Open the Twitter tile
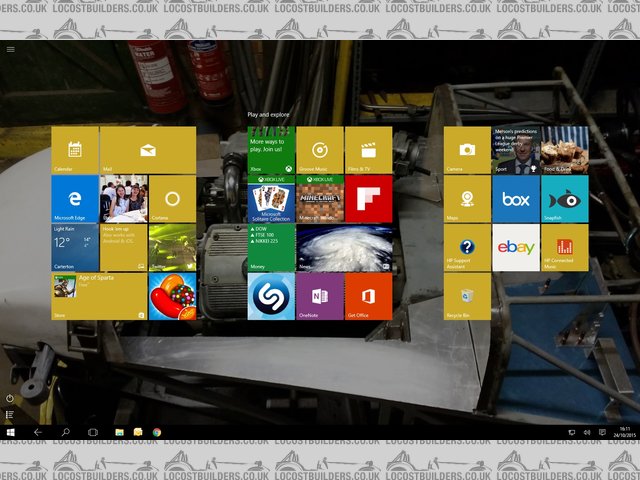Screen dimensions: 640x480 (172, 247)
